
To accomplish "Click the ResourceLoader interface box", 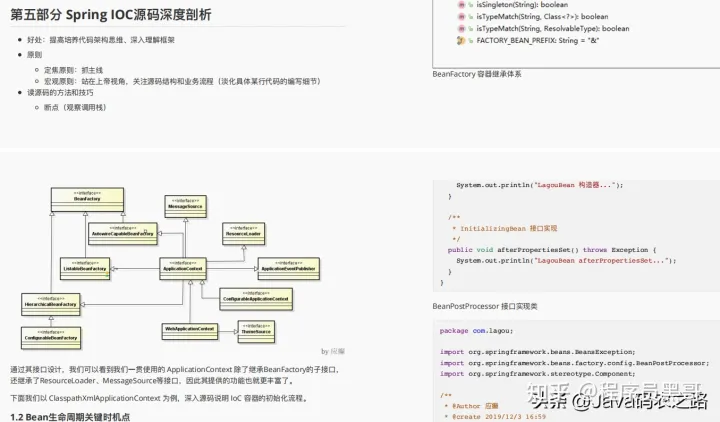I will (243, 233).
